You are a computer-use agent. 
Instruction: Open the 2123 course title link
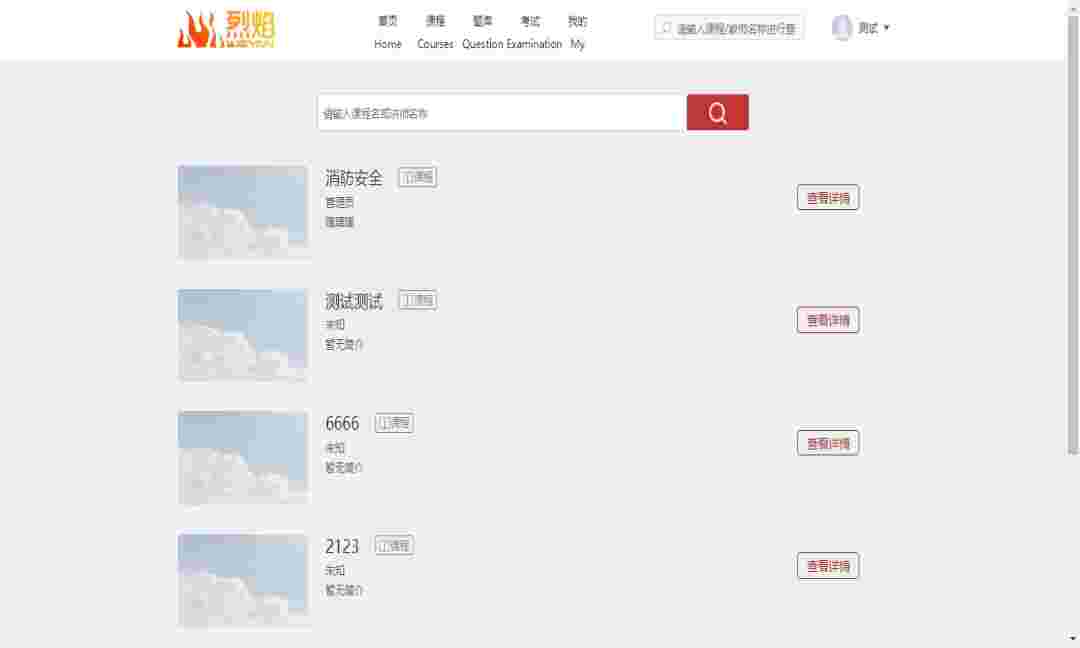pyautogui.click(x=342, y=547)
